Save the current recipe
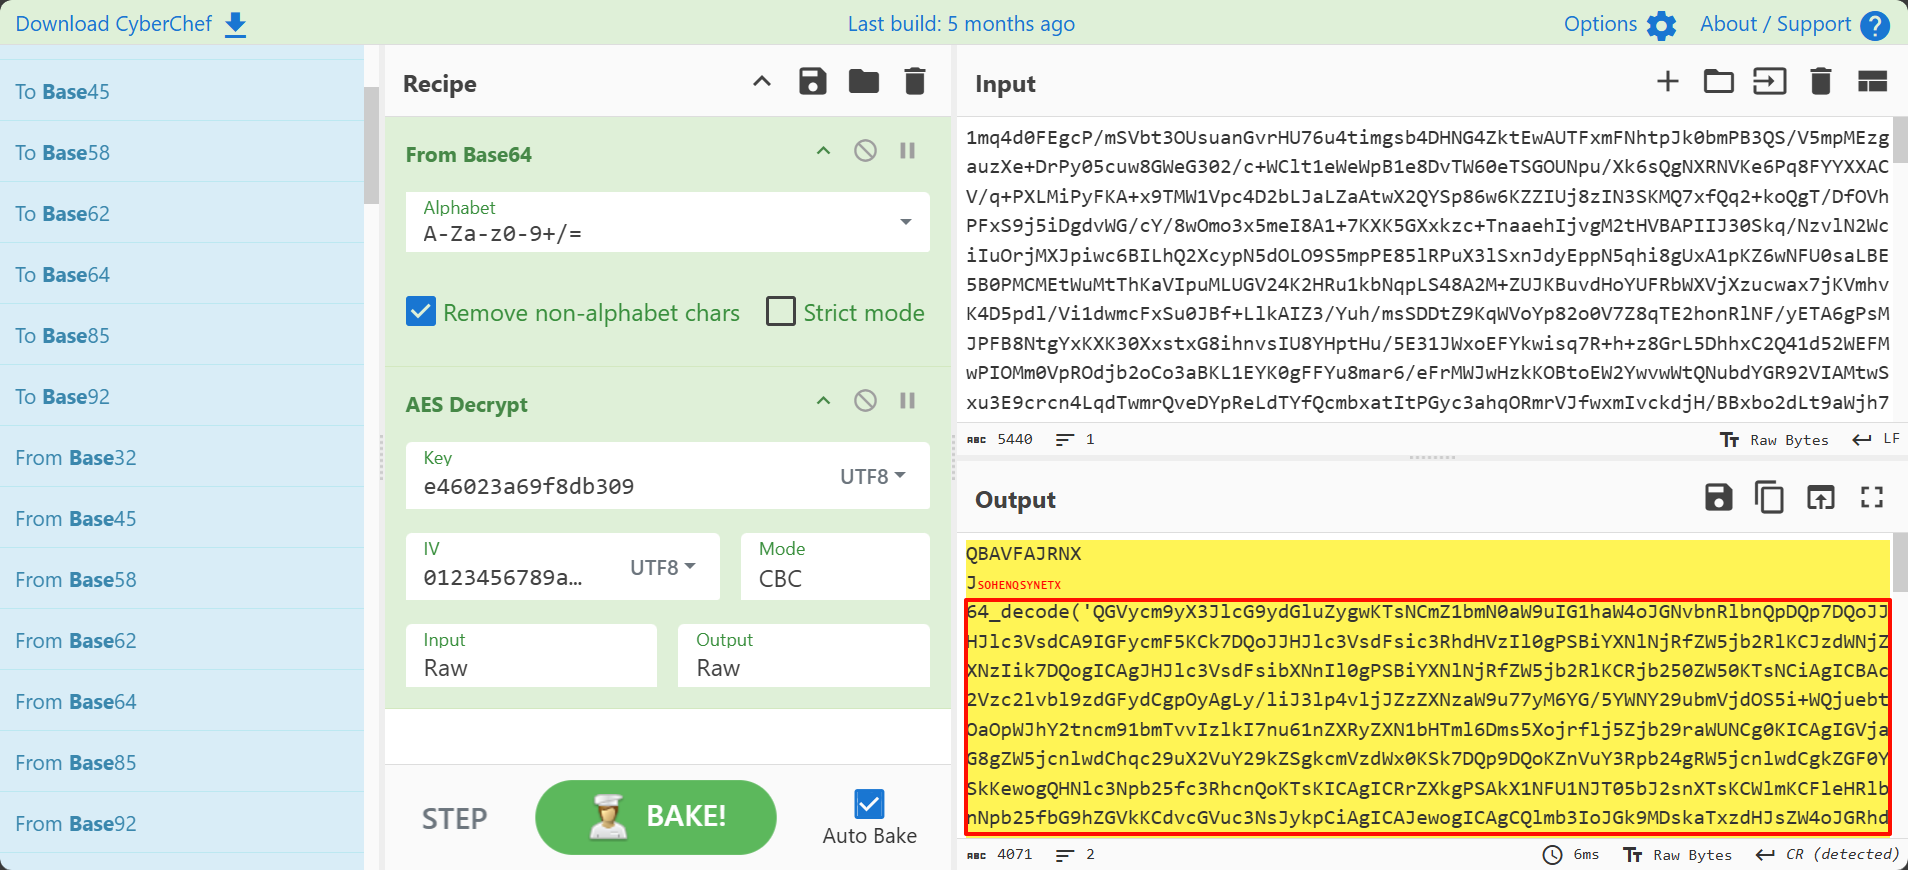Image resolution: width=1908 pixels, height=870 pixels. (812, 82)
